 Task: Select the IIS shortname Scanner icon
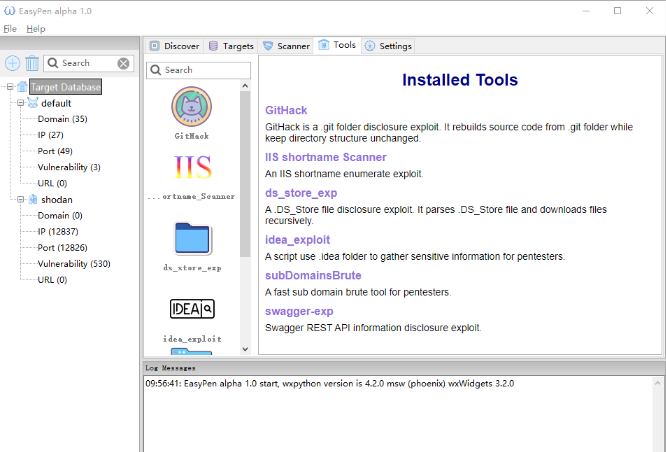tap(191, 167)
